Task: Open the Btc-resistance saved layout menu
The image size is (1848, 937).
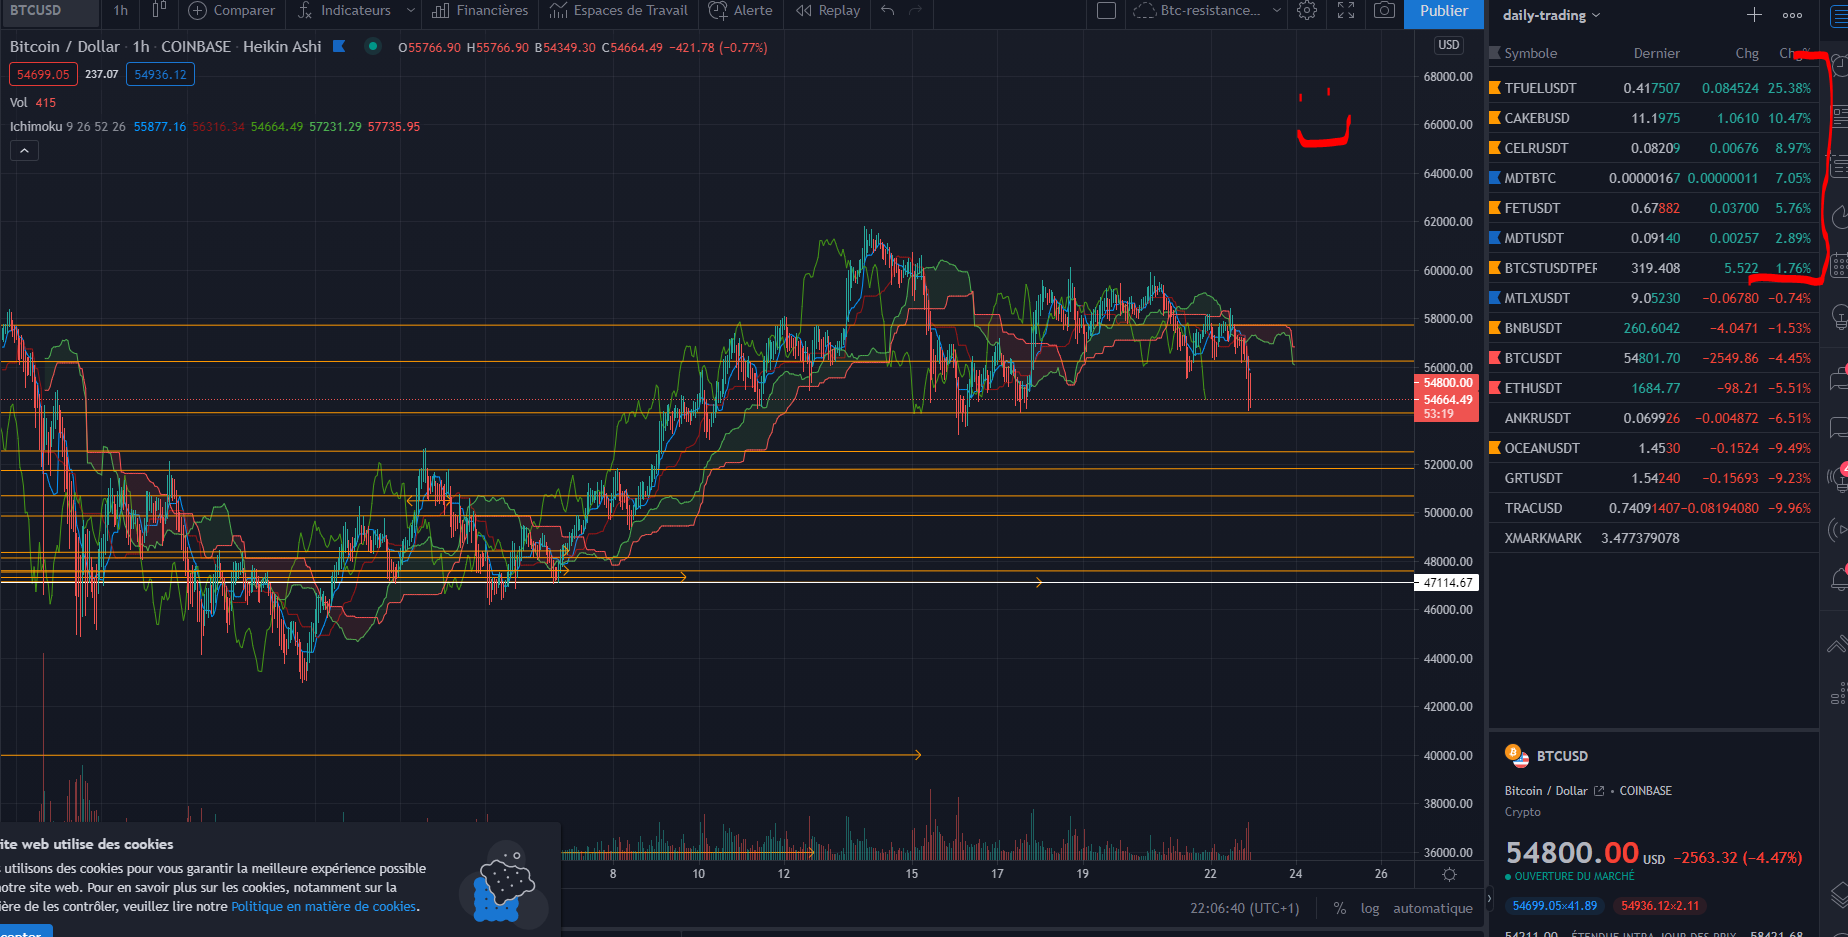Action: [1207, 11]
